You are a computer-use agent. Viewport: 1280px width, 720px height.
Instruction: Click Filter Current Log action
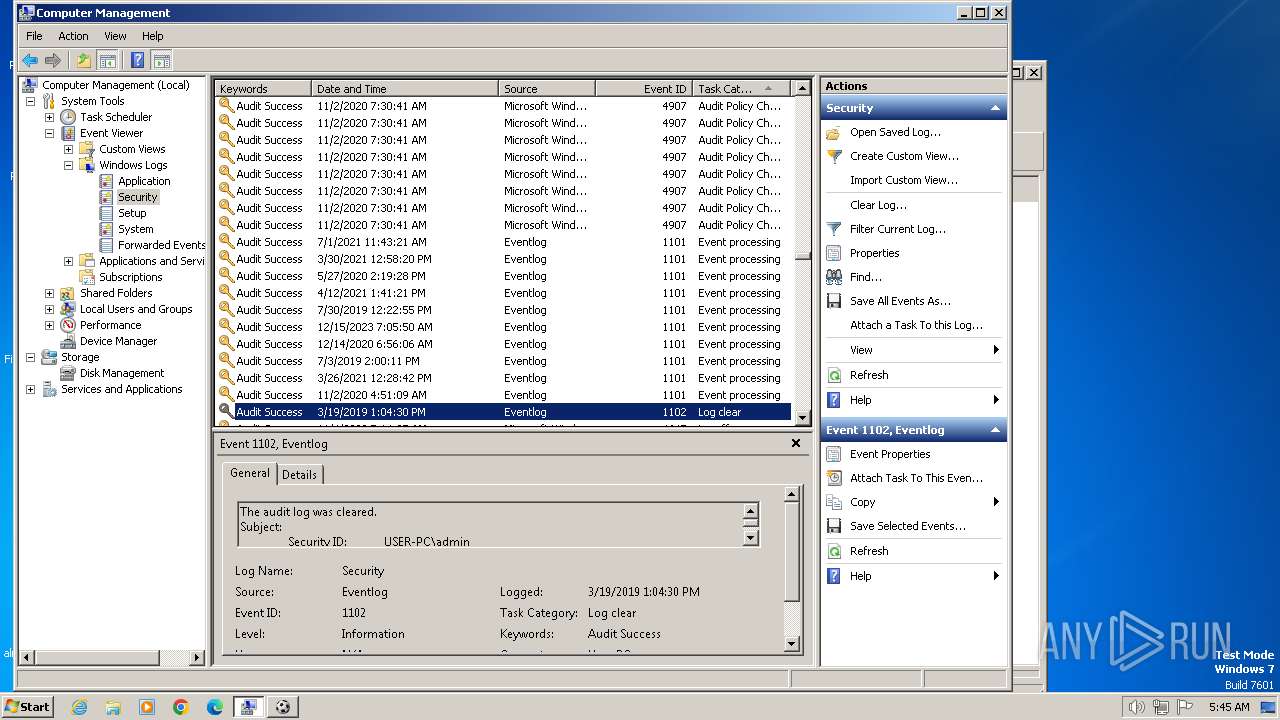(x=898, y=229)
